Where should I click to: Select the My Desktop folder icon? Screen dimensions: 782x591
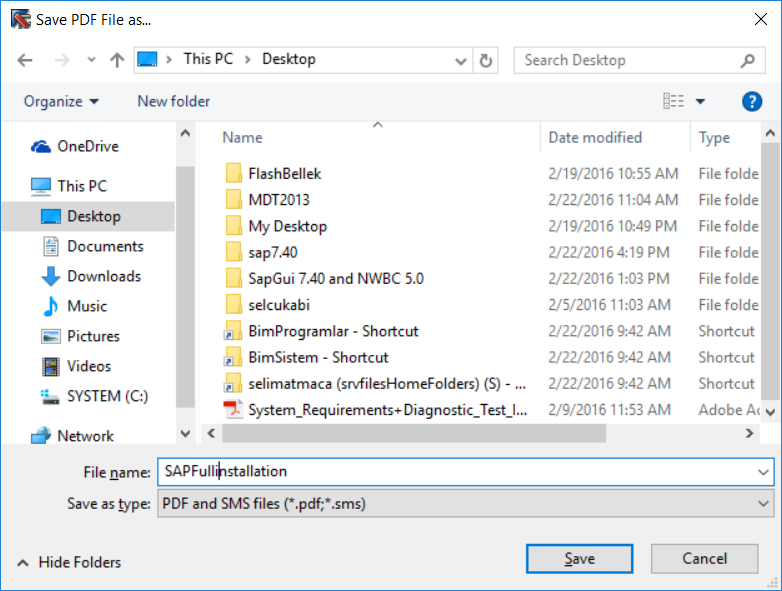click(x=233, y=225)
